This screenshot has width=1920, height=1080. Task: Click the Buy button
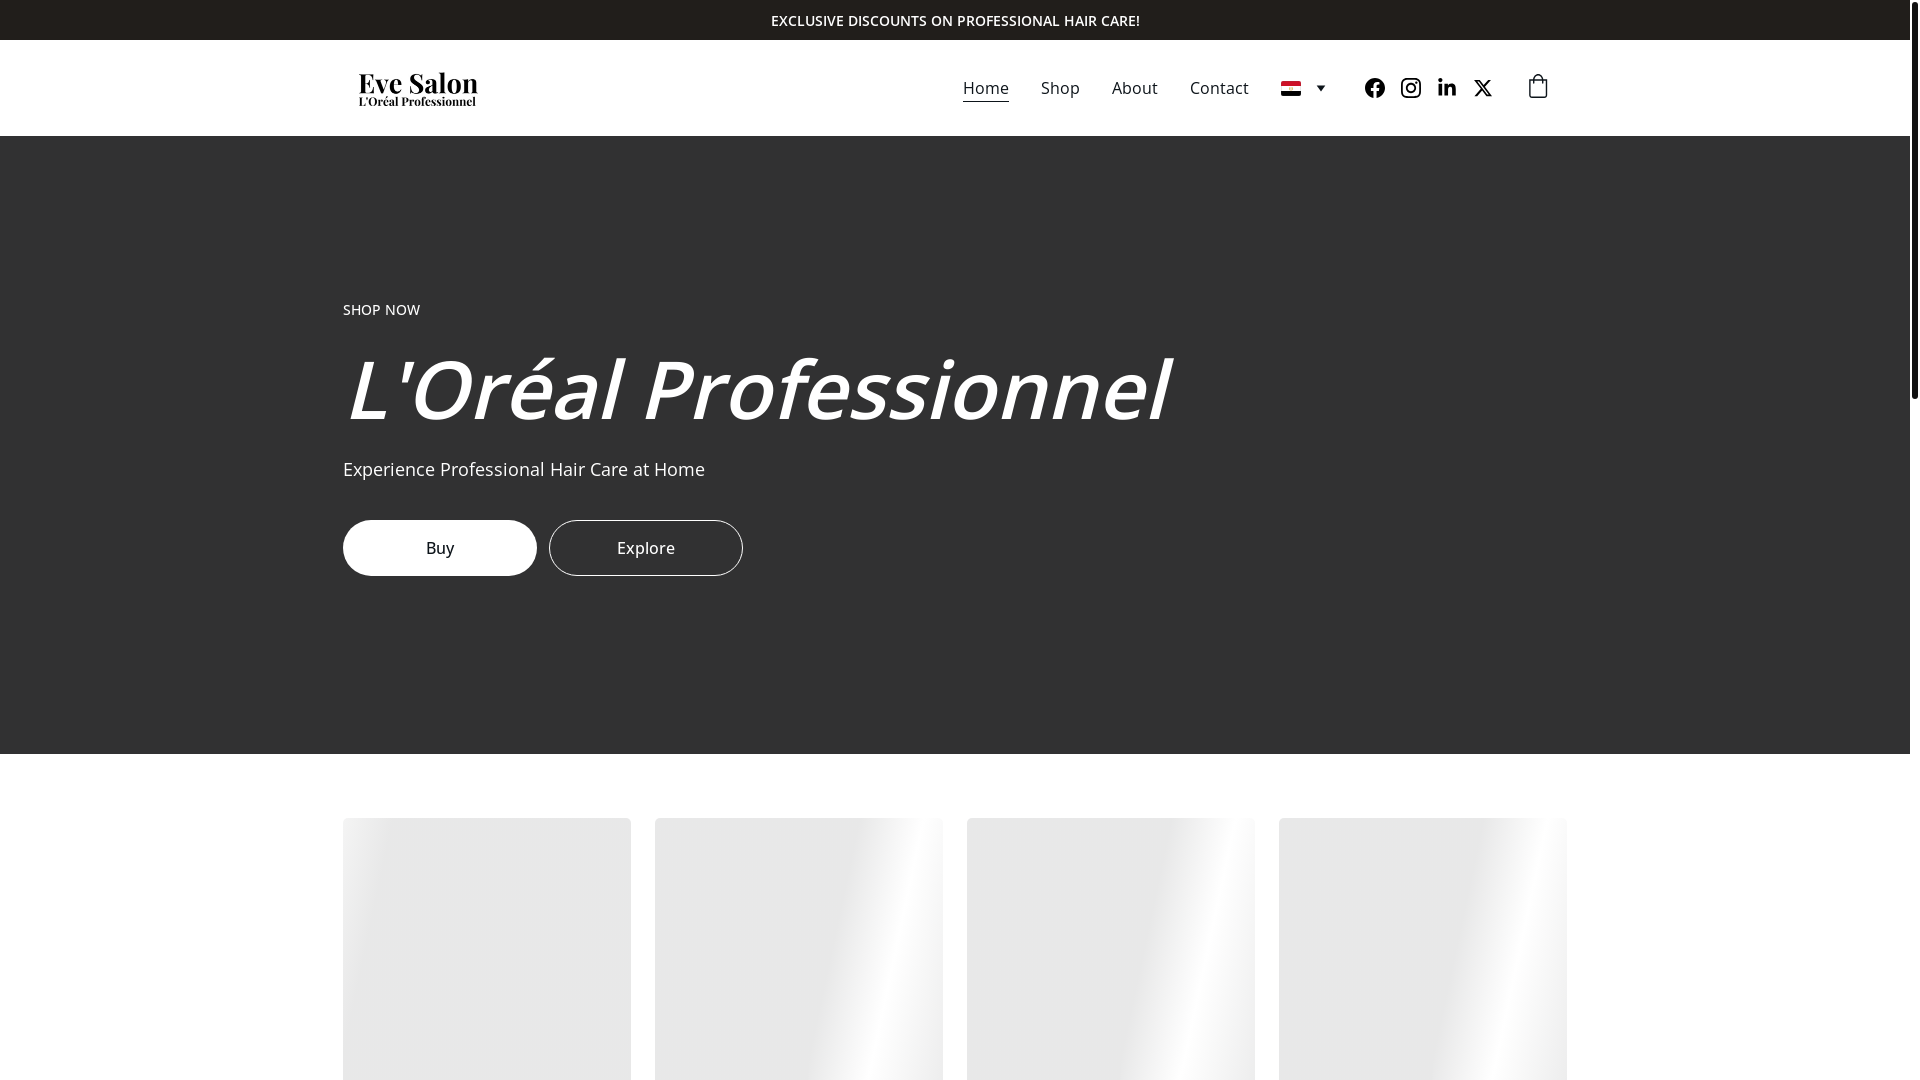(440, 548)
